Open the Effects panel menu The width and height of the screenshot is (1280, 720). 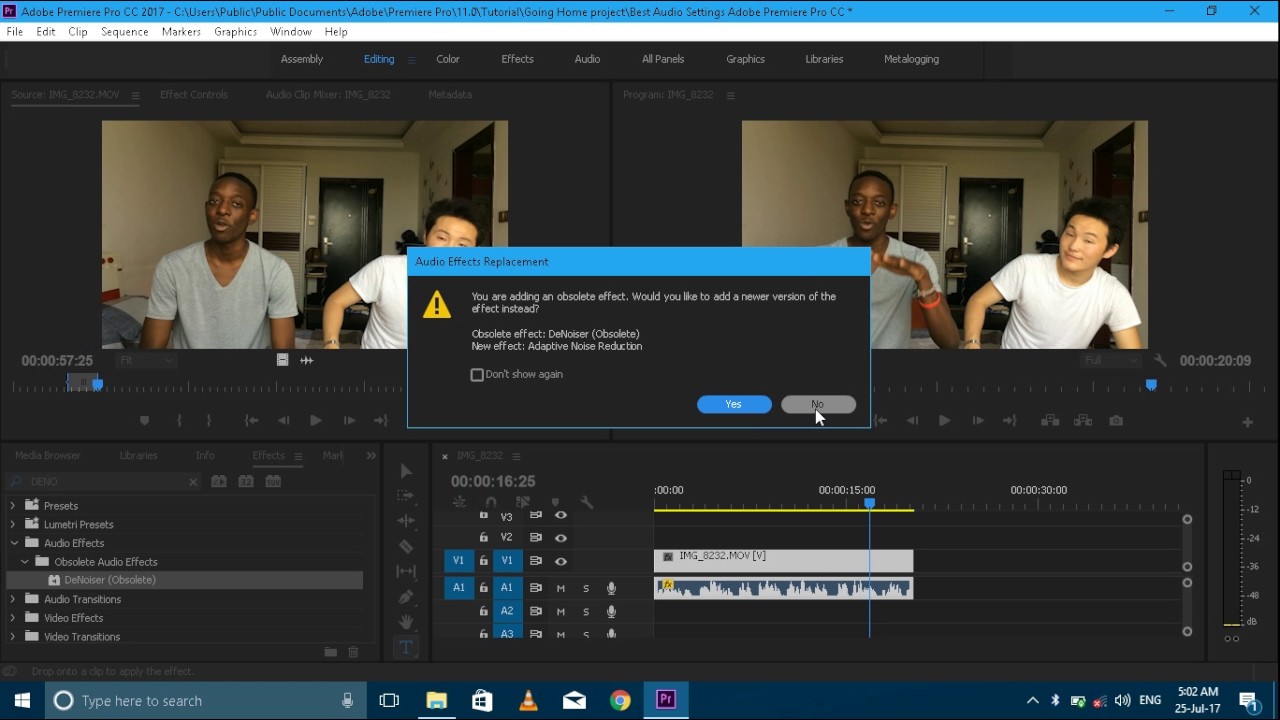point(298,456)
